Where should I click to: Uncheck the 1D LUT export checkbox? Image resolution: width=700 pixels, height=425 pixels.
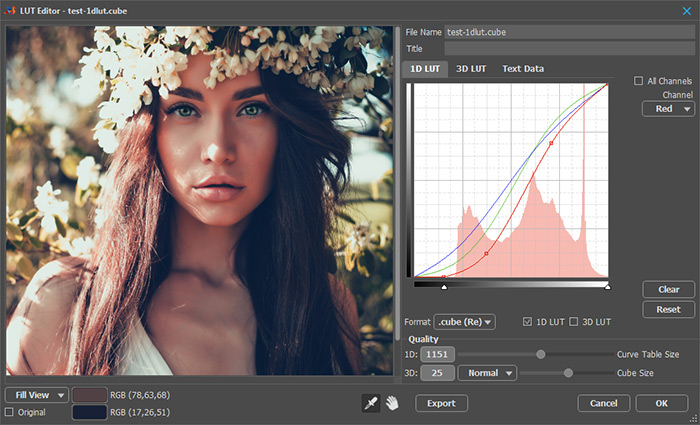tap(527, 322)
